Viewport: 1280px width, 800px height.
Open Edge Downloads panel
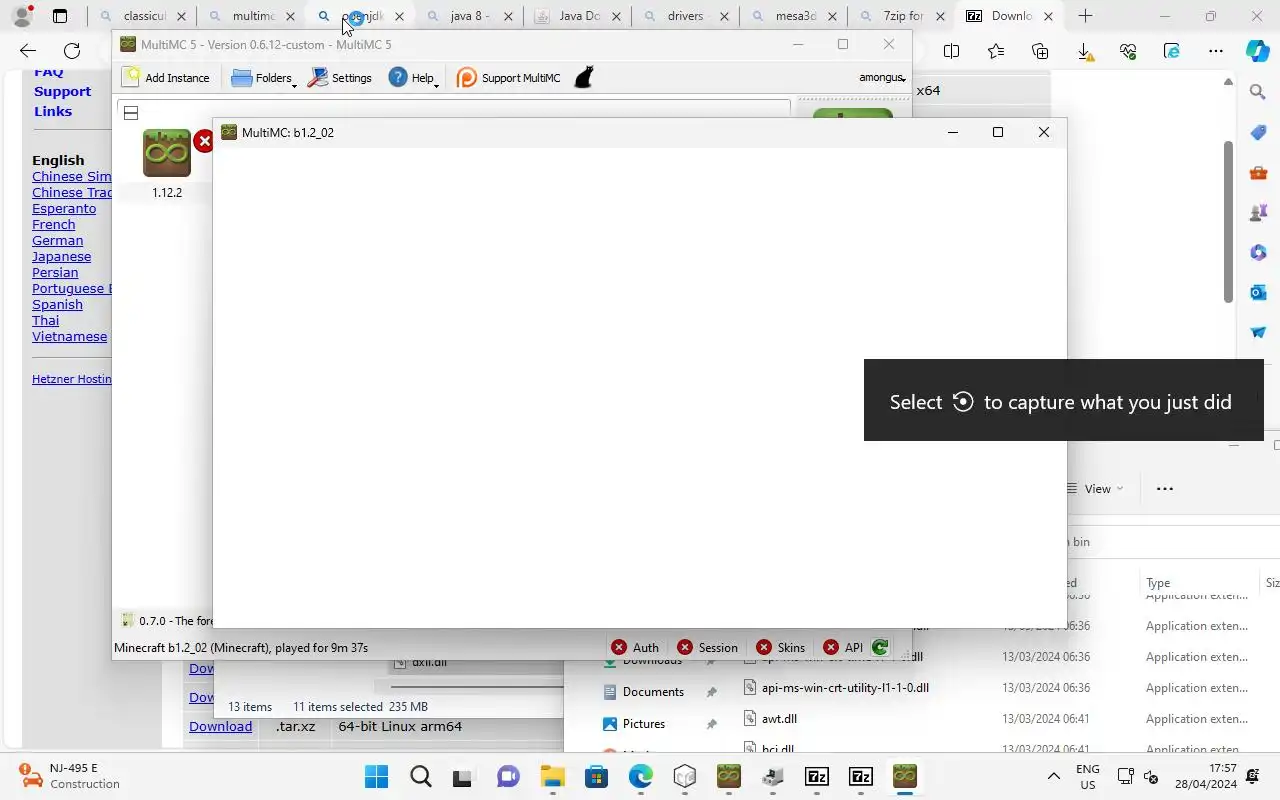click(1084, 51)
